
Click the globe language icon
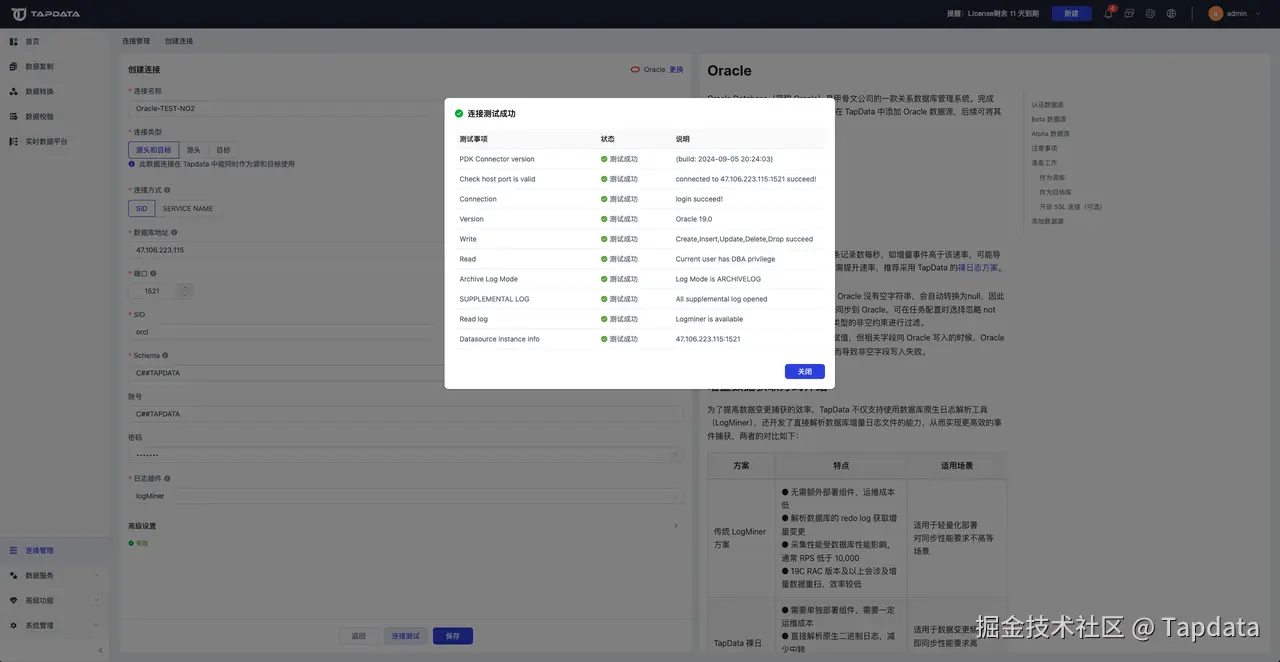pyautogui.click(x=1171, y=14)
